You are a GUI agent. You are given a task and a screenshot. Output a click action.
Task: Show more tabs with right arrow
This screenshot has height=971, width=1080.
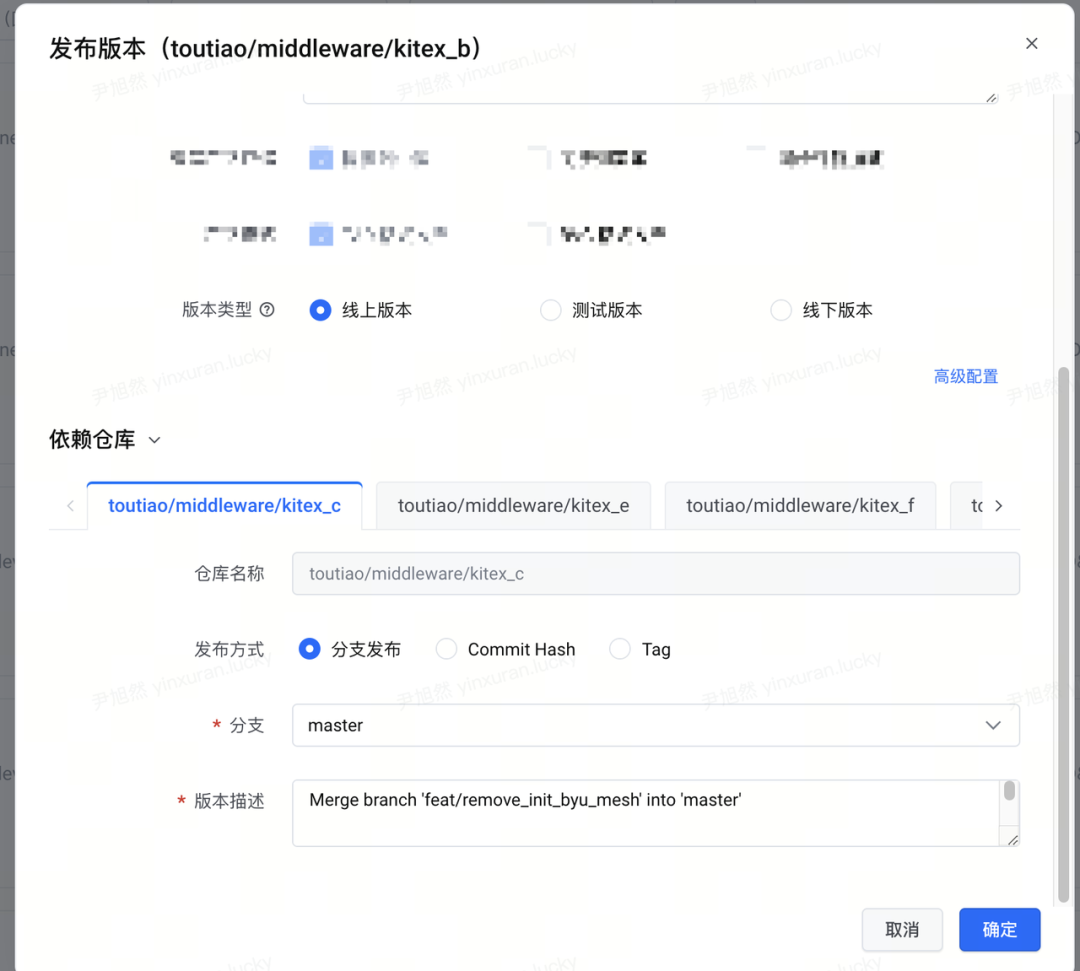coord(999,506)
